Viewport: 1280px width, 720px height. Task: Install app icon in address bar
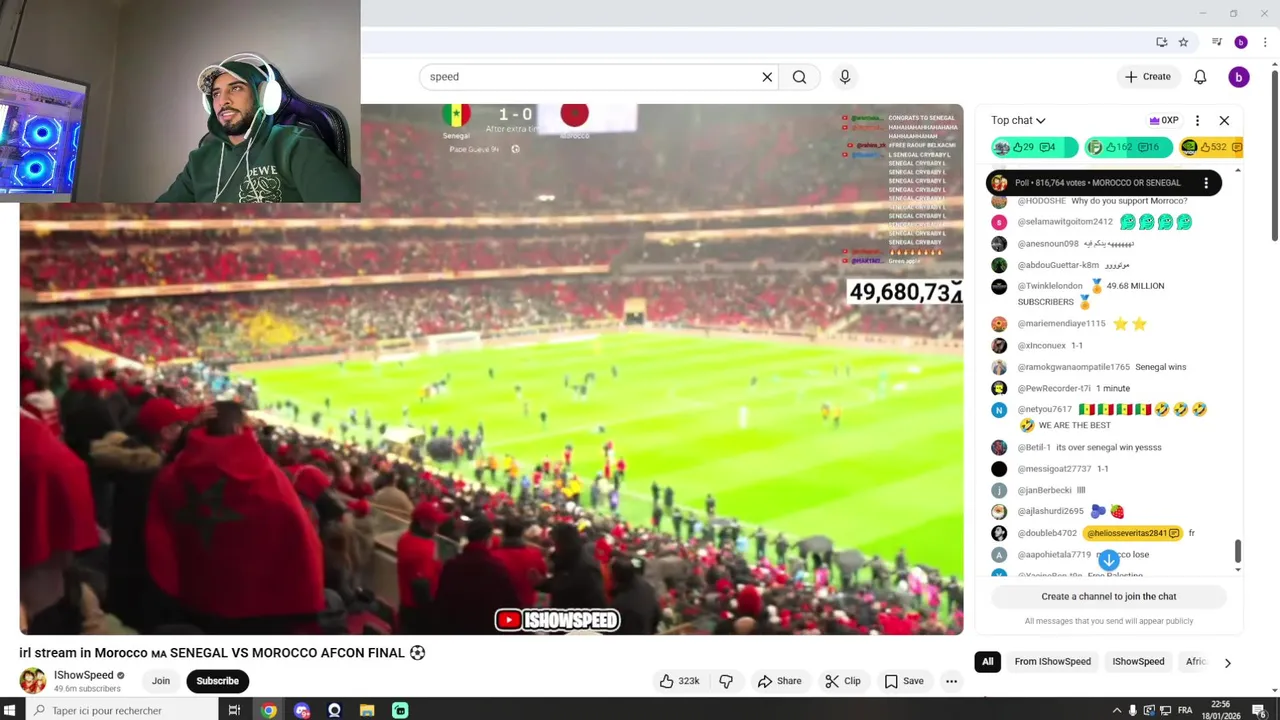point(1161,42)
